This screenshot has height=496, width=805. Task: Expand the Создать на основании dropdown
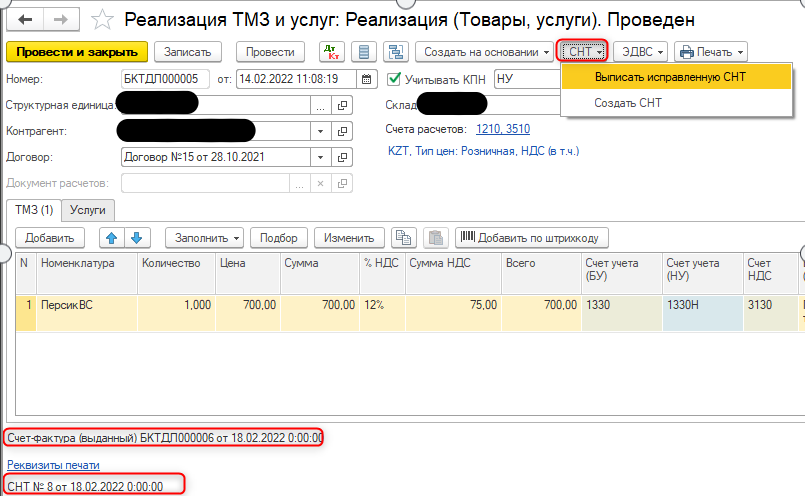click(x=485, y=52)
